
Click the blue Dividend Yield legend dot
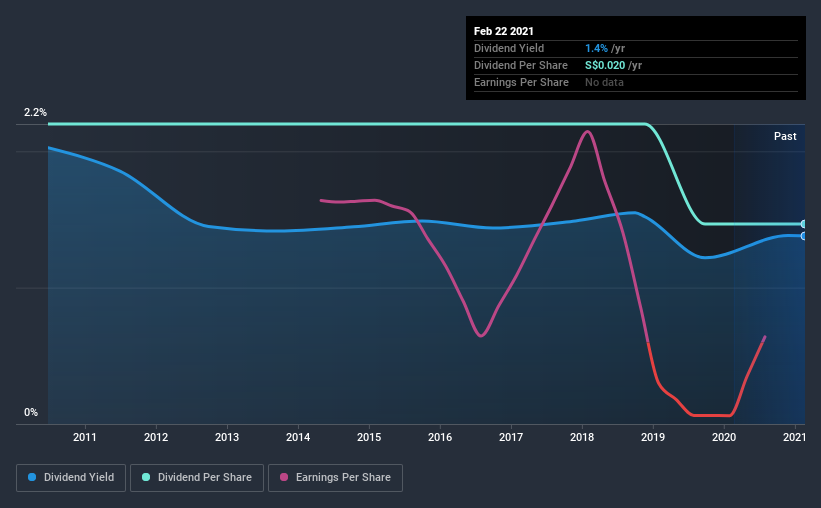point(32,477)
